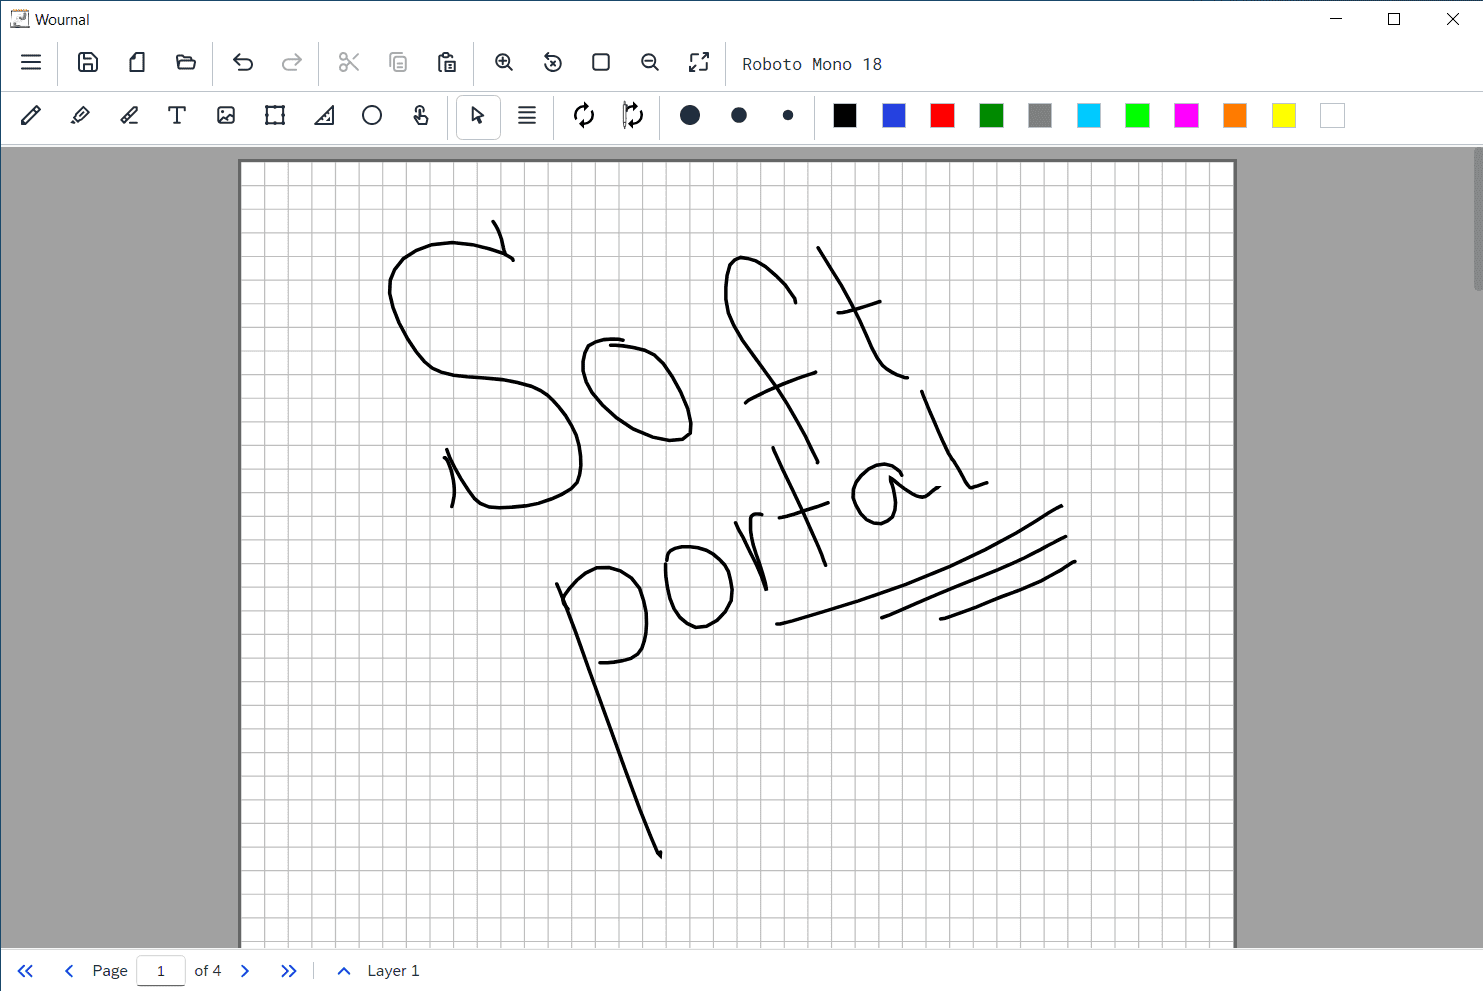
Task: Change font Roboto Mono 18
Action: 812,64
